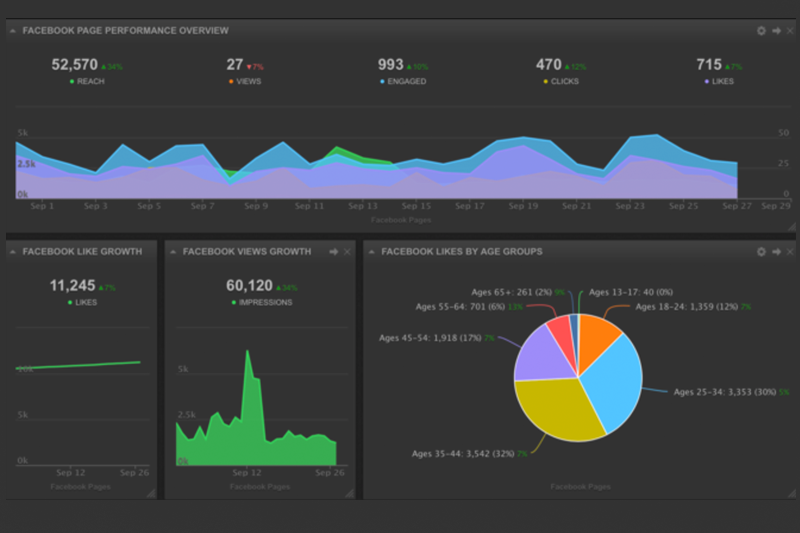The width and height of the screenshot is (800, 533).
Task: Click arrow icon of Views Growth panel
Action: [334, 252]
